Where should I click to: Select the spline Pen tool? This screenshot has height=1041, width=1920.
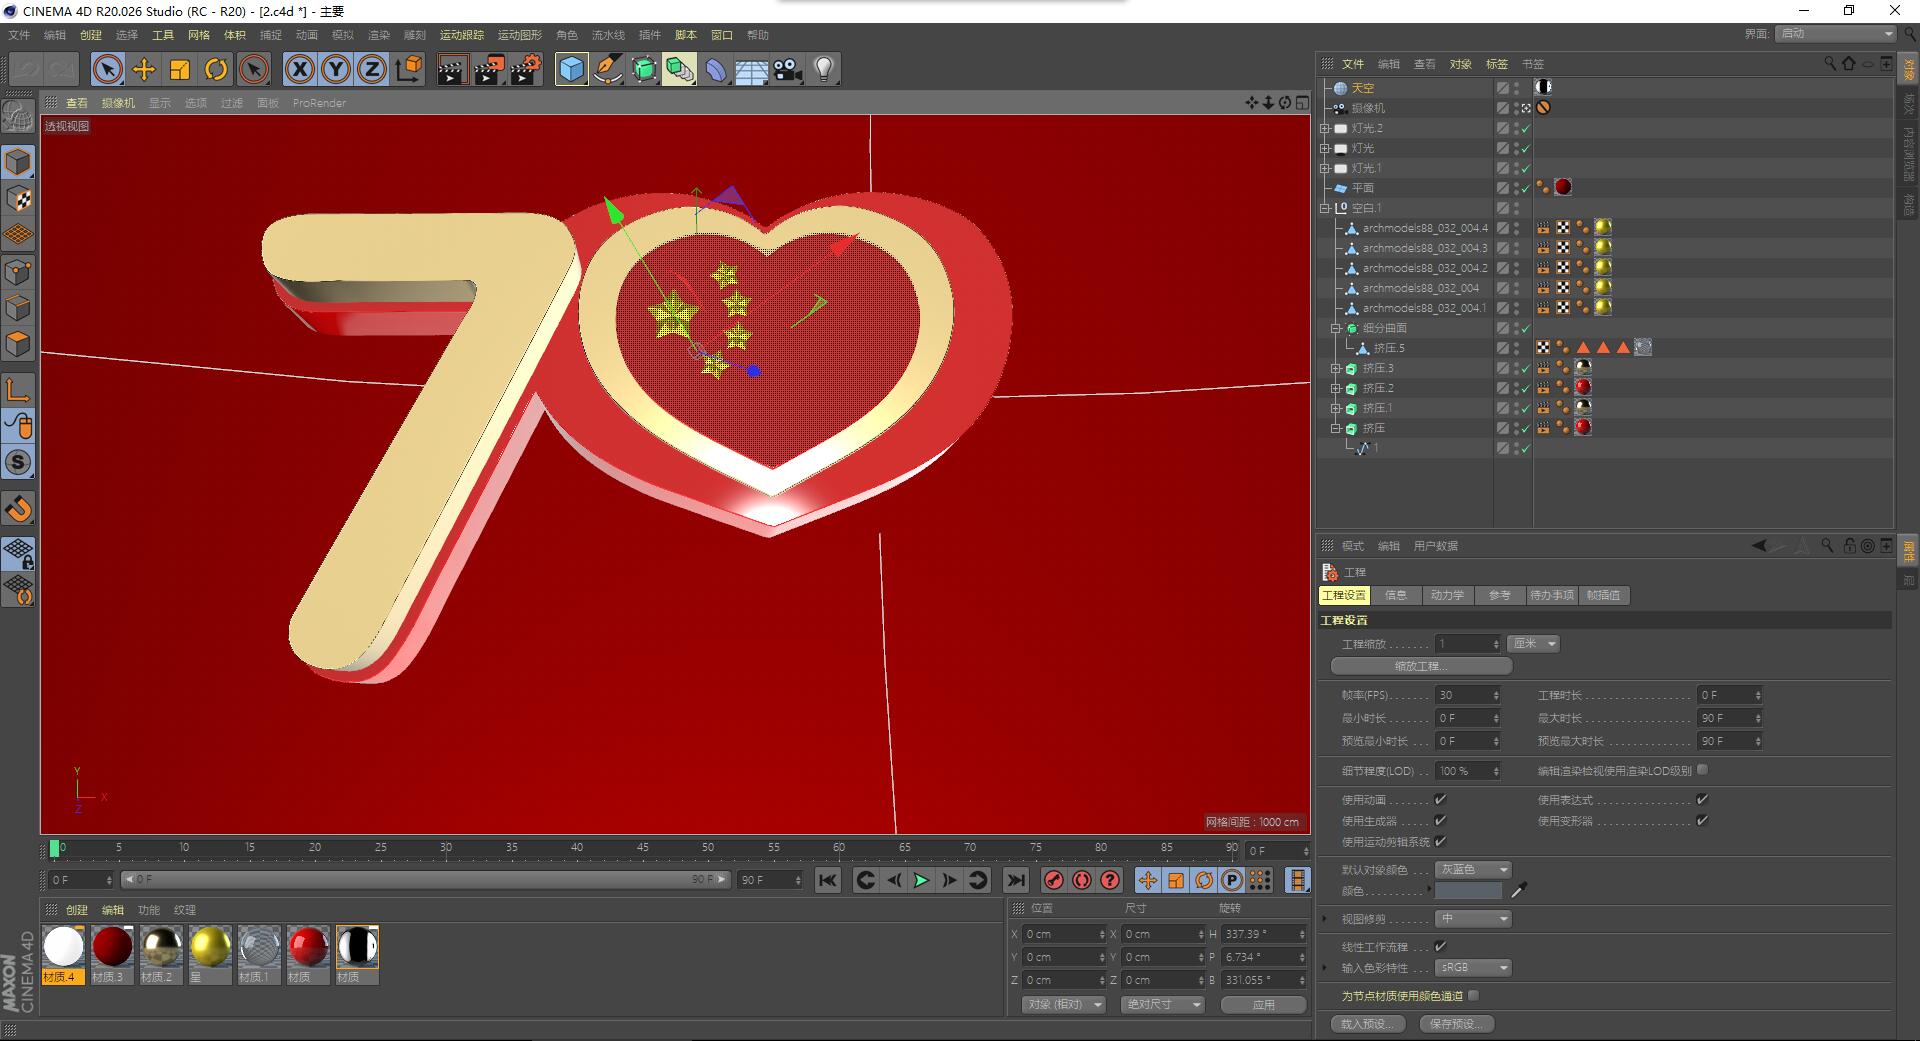click(608, 69)
